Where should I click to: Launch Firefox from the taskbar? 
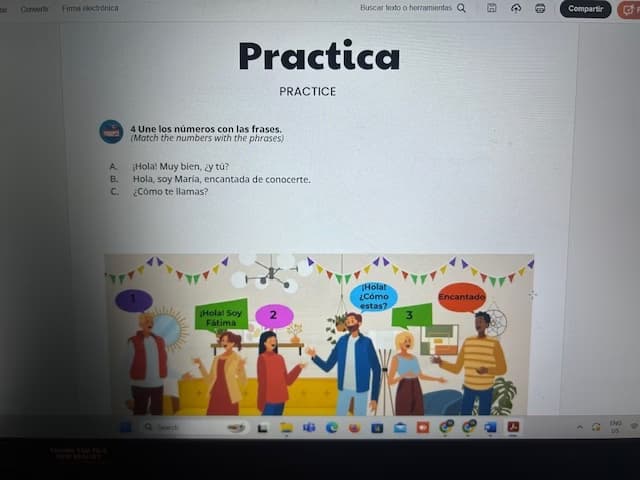[354, 428]
